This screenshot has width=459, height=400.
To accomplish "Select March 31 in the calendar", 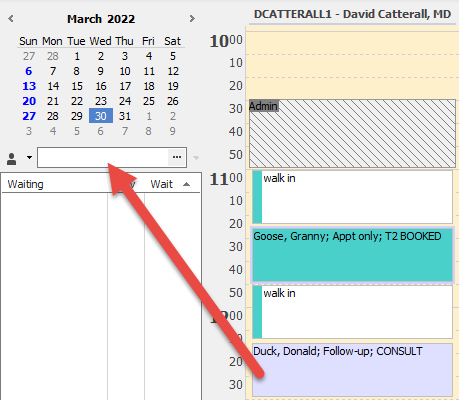I will (x=125, y=116).
